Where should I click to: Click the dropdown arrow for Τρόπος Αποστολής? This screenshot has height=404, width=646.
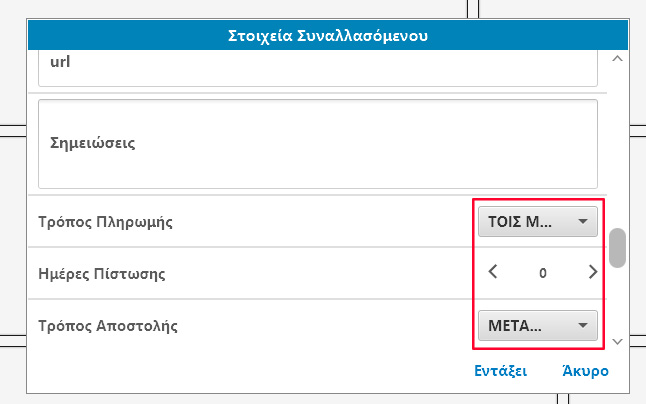[x=582, y=326]
